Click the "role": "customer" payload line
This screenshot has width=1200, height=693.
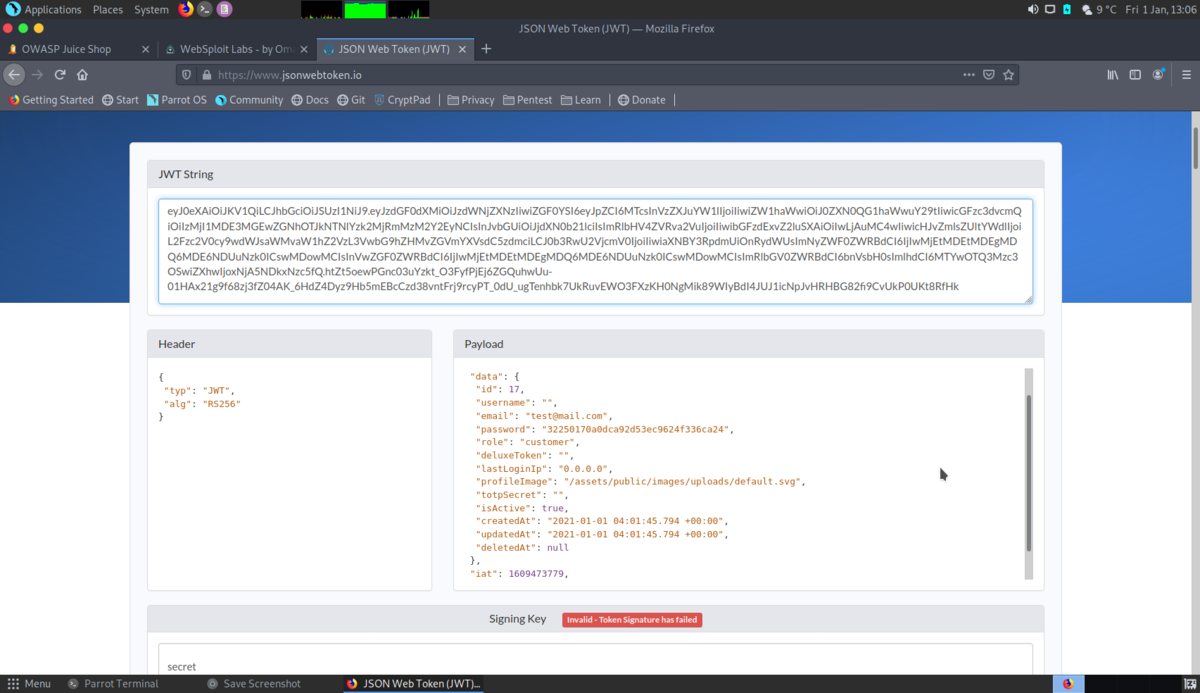tap(529, 442)
